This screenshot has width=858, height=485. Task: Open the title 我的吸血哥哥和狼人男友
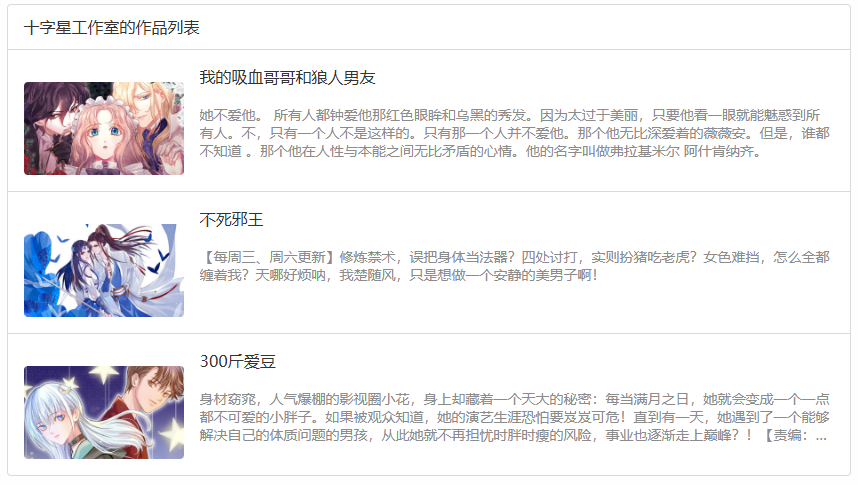tap(287, 78)
